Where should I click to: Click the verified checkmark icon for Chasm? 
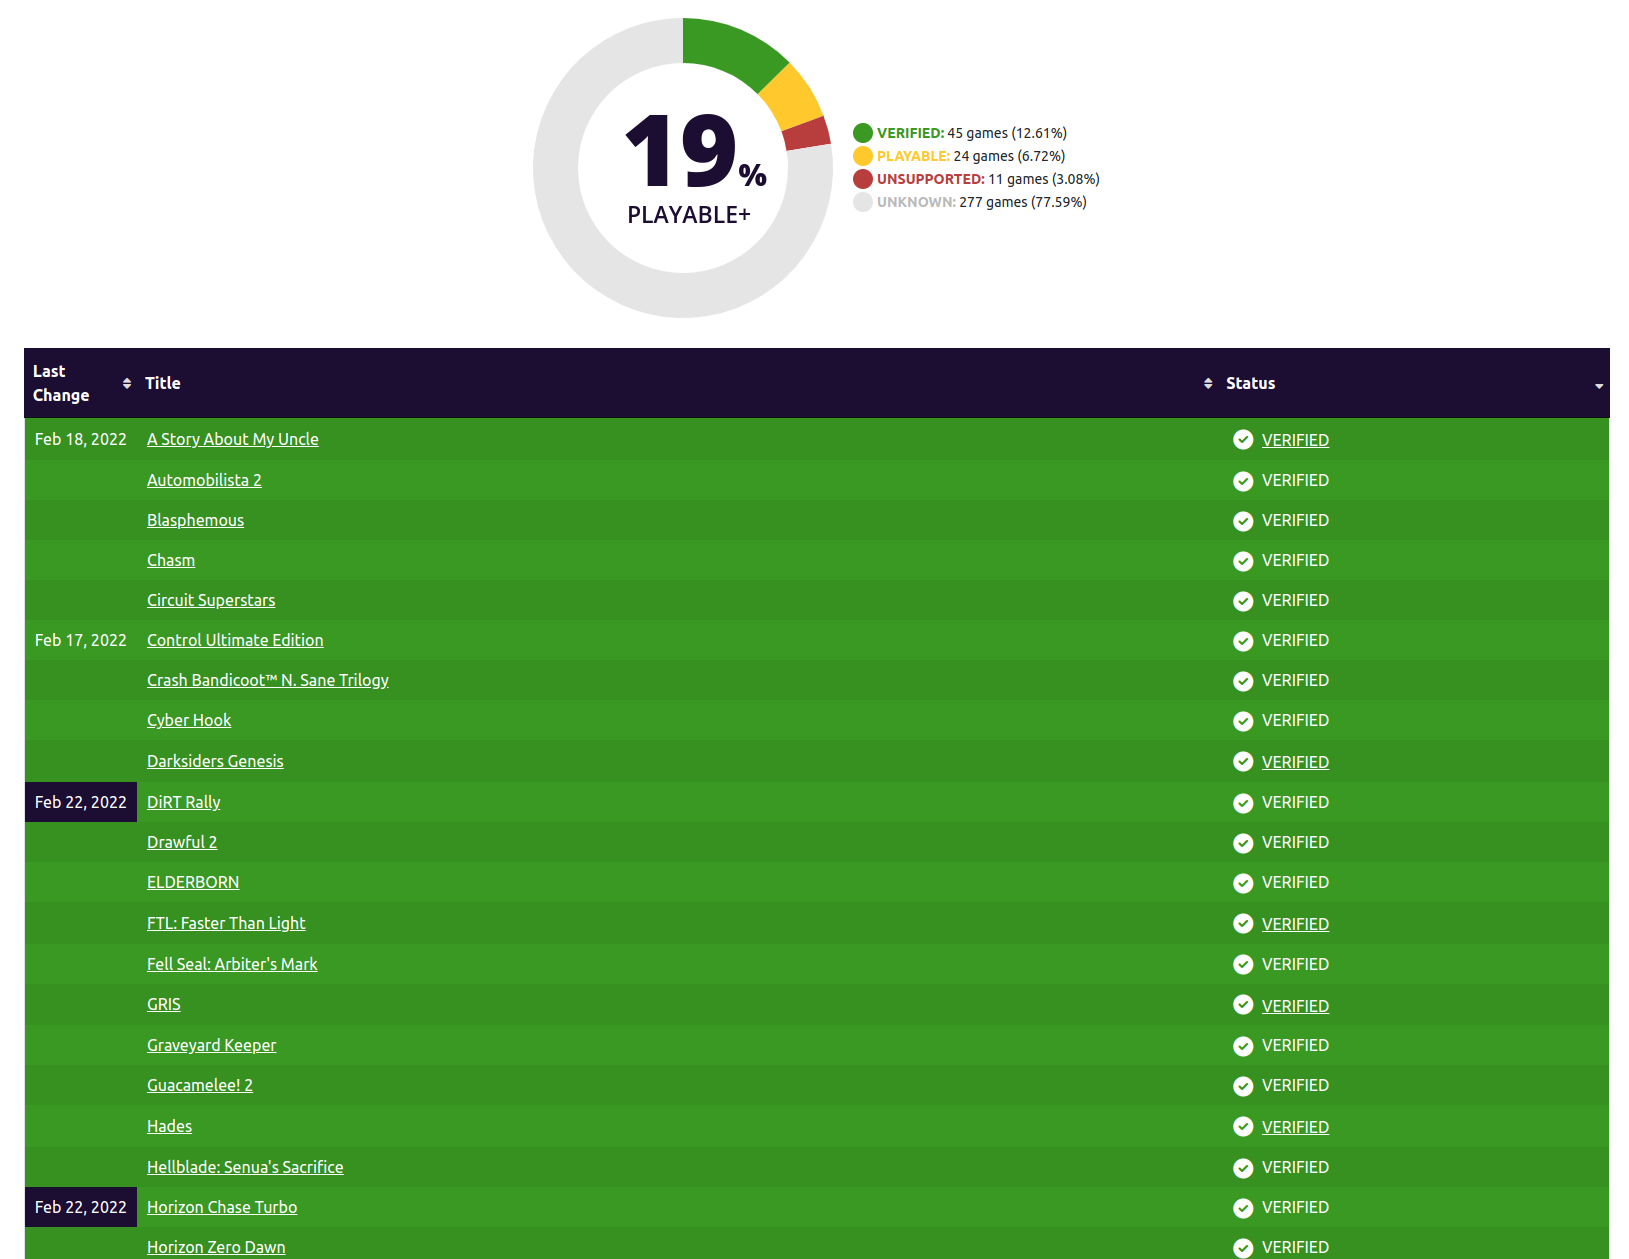click(1243, 561)
